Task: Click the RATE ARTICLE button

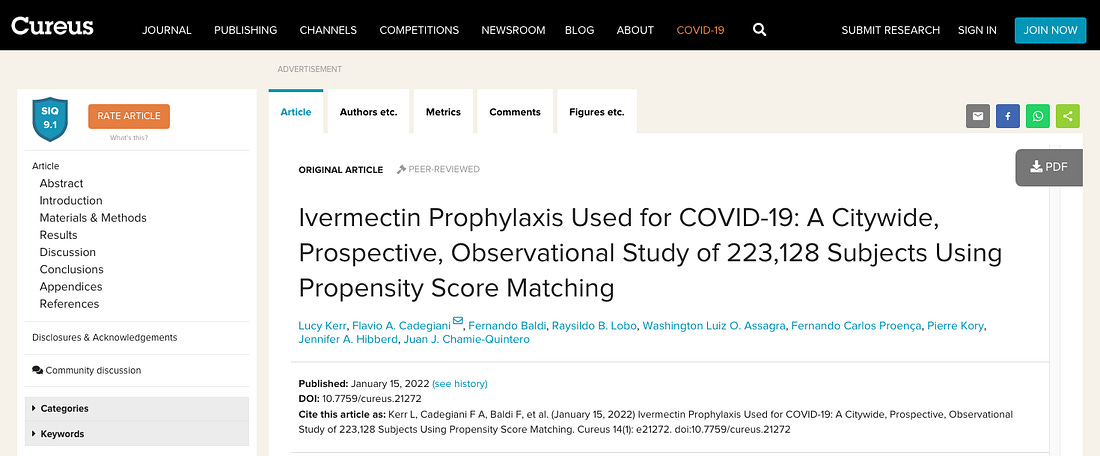Action: (x=129, y=116)
